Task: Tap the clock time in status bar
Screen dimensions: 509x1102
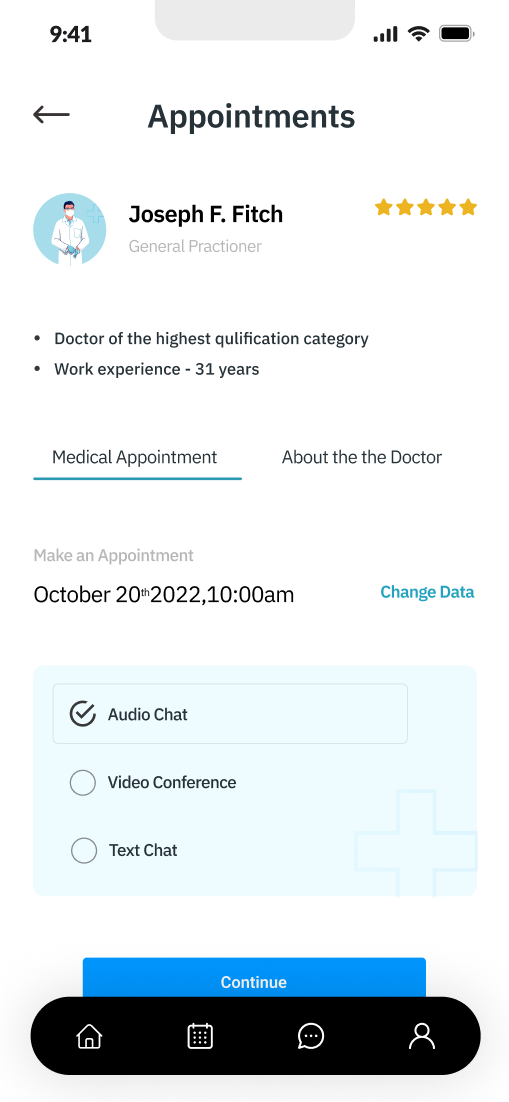Action: [70, 34]
